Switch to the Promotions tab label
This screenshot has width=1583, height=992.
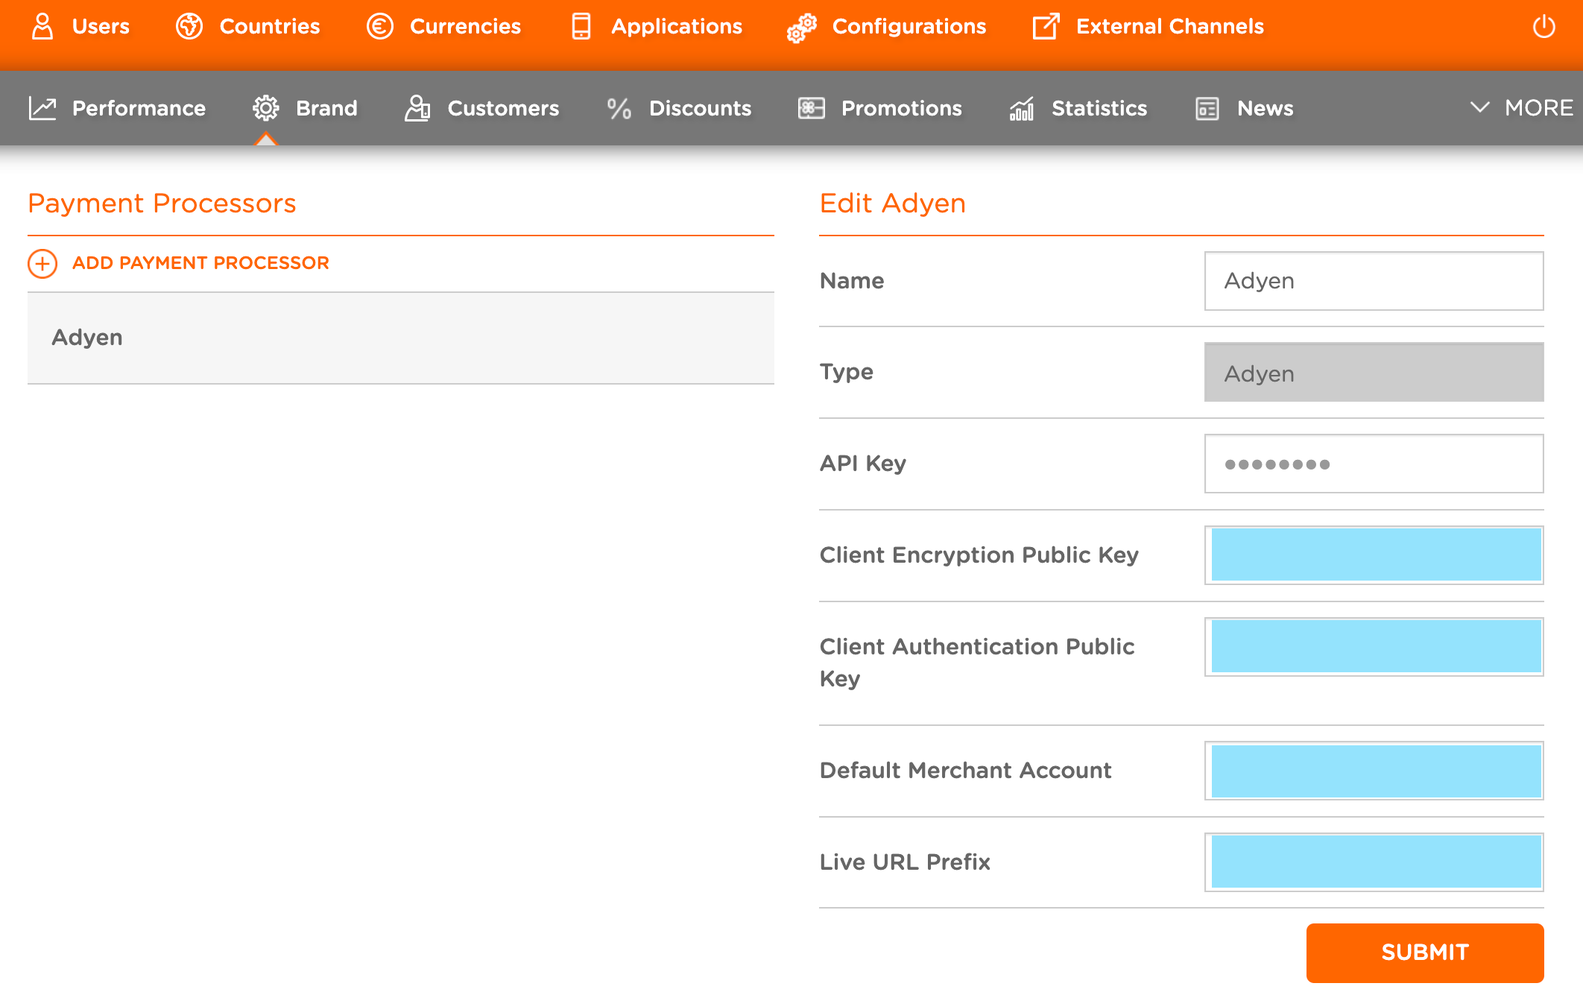901,108
